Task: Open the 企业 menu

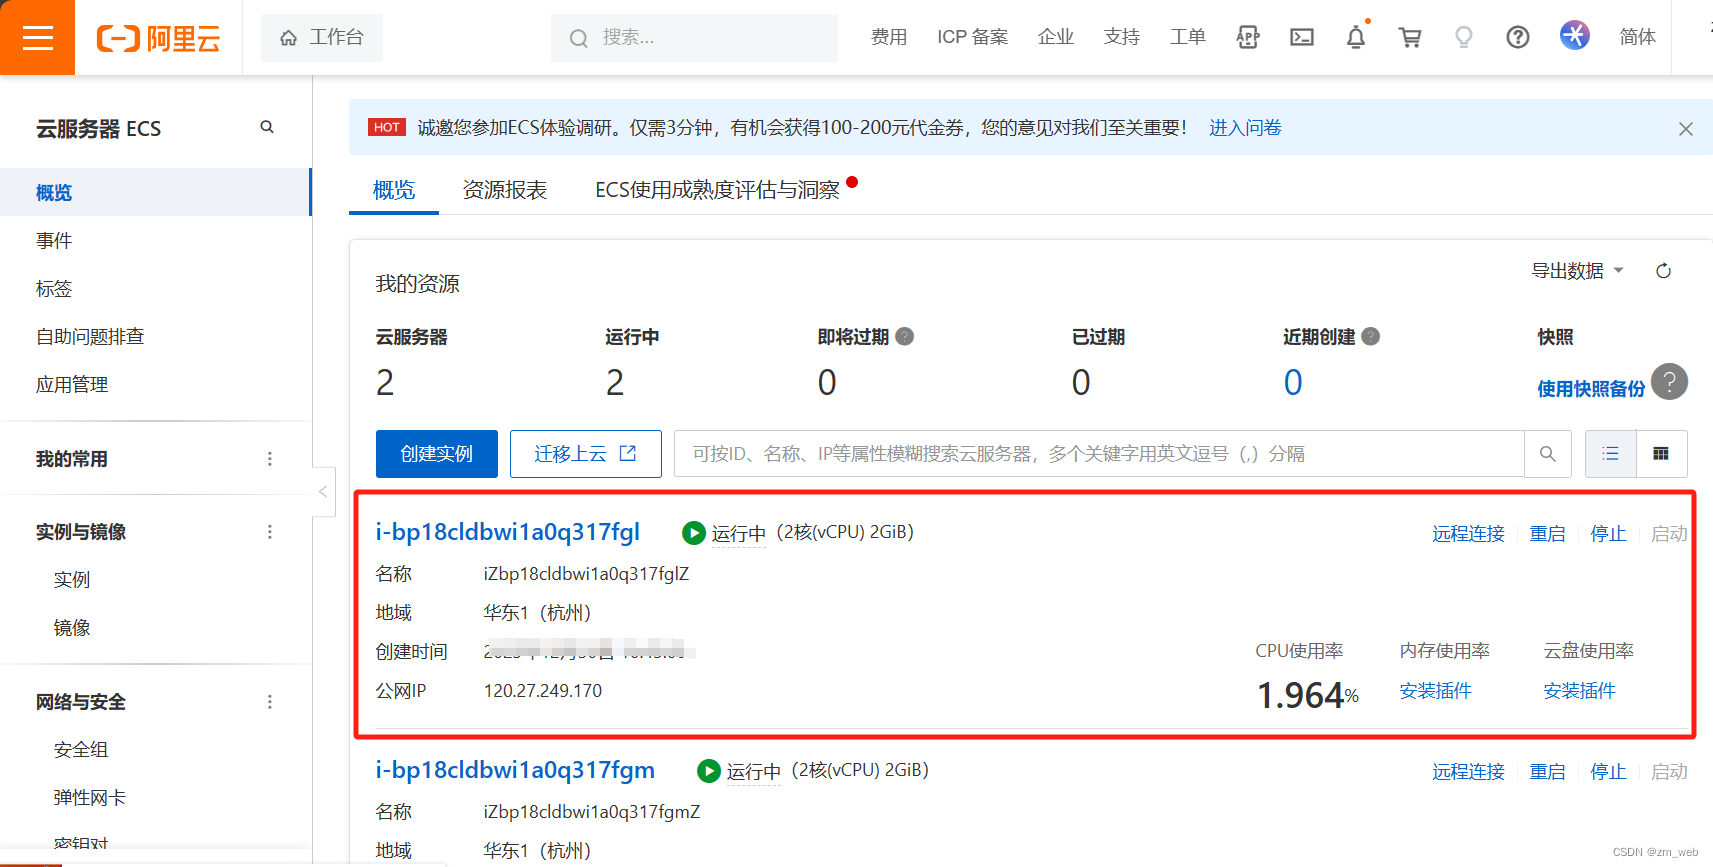Action: click(1055, 38)
